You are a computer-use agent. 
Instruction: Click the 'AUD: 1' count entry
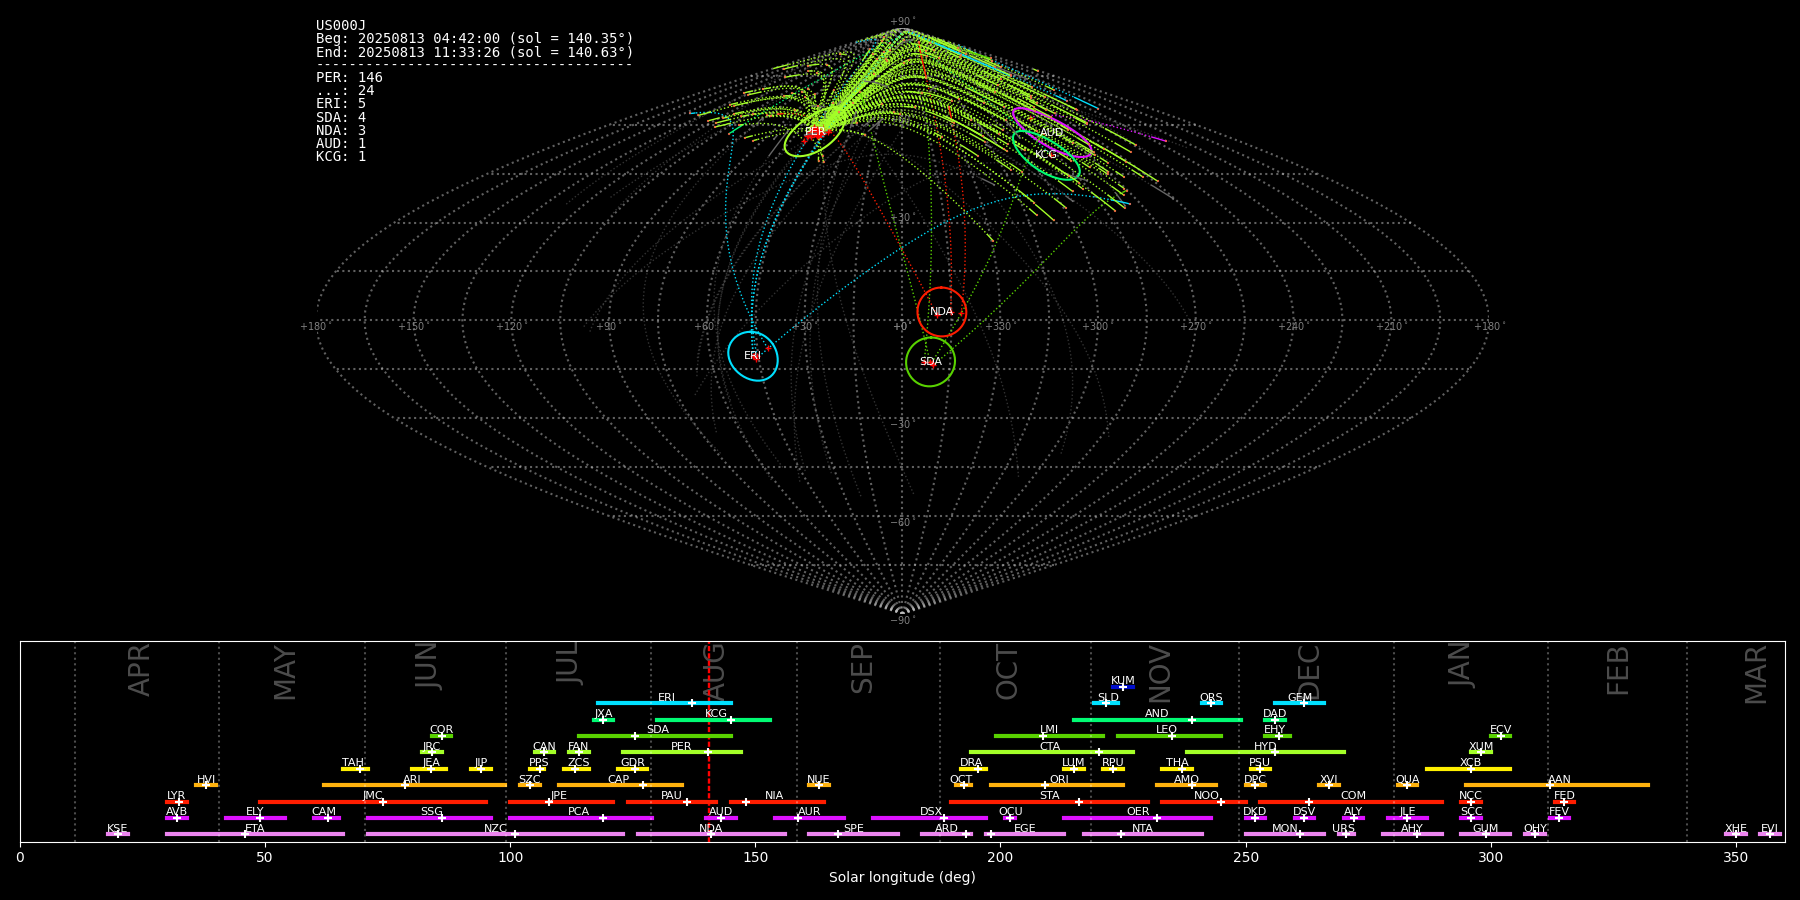[x=341, y=143]
